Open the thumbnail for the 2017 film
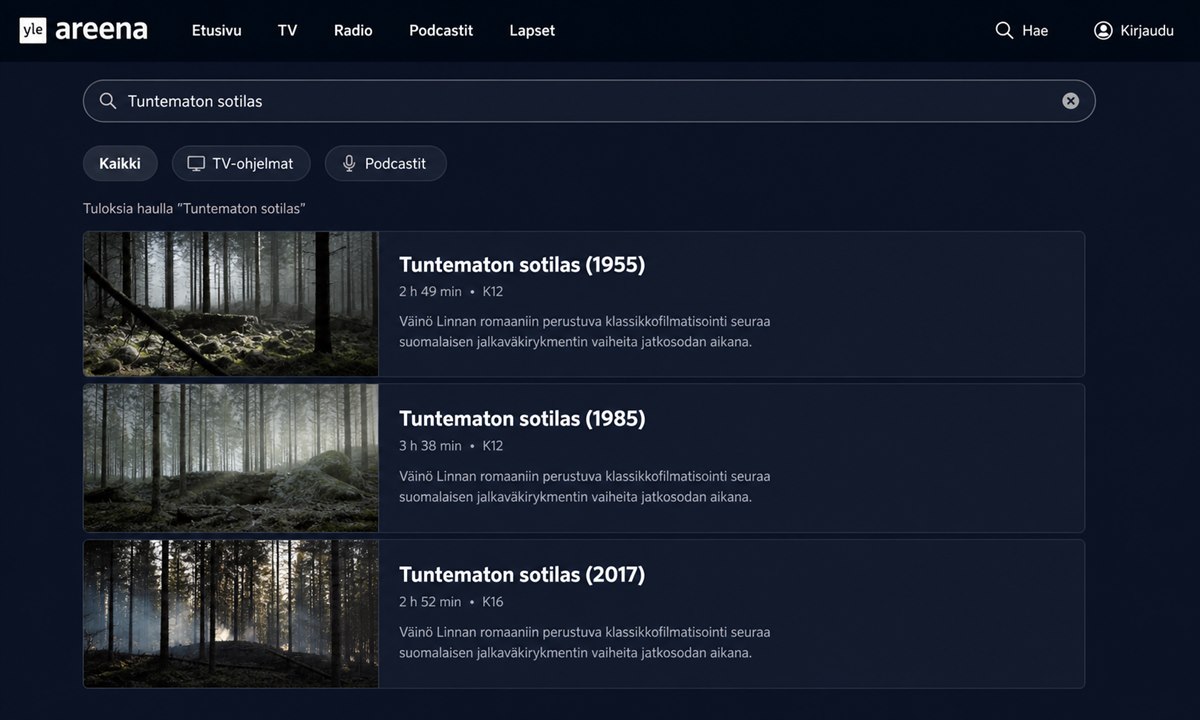The height and width of the screenshot is (720, 1200). 231,613
